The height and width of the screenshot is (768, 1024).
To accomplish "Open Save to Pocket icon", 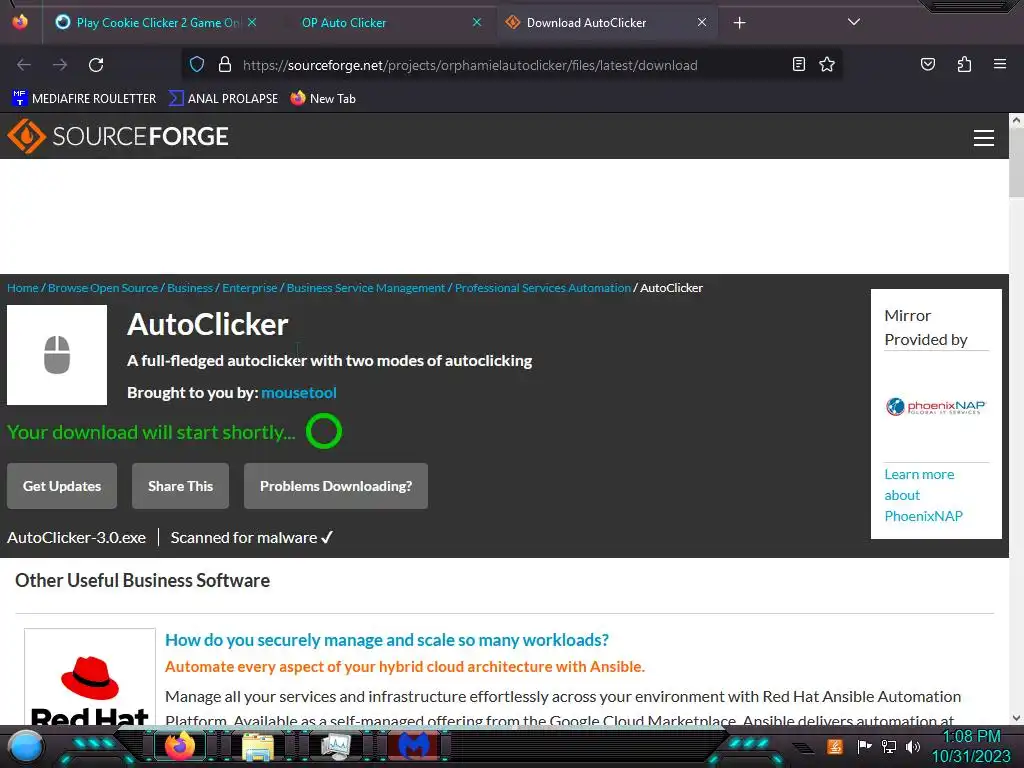I will [928, 64].
